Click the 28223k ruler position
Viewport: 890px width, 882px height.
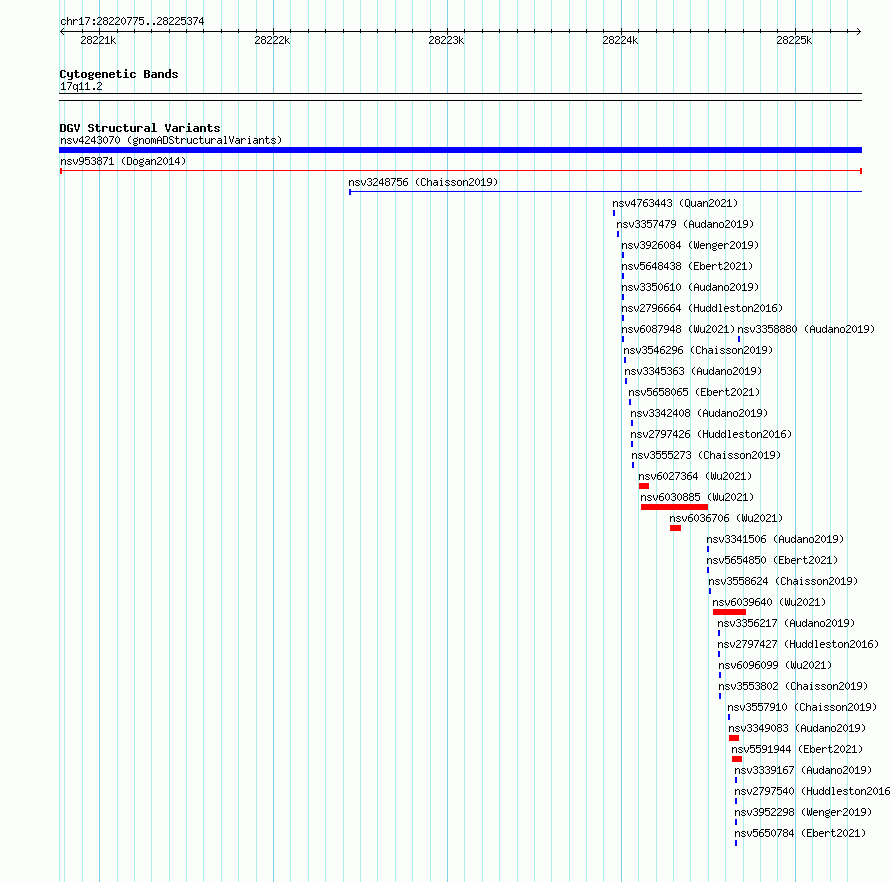click(x=446, y=40)
